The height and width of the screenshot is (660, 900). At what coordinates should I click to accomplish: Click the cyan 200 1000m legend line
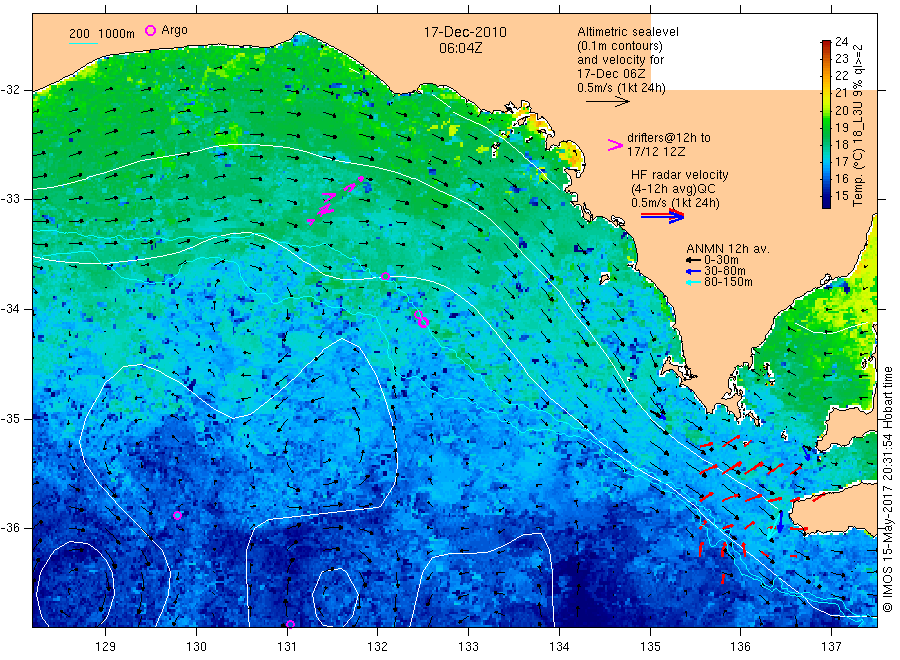tap(83, 43)
